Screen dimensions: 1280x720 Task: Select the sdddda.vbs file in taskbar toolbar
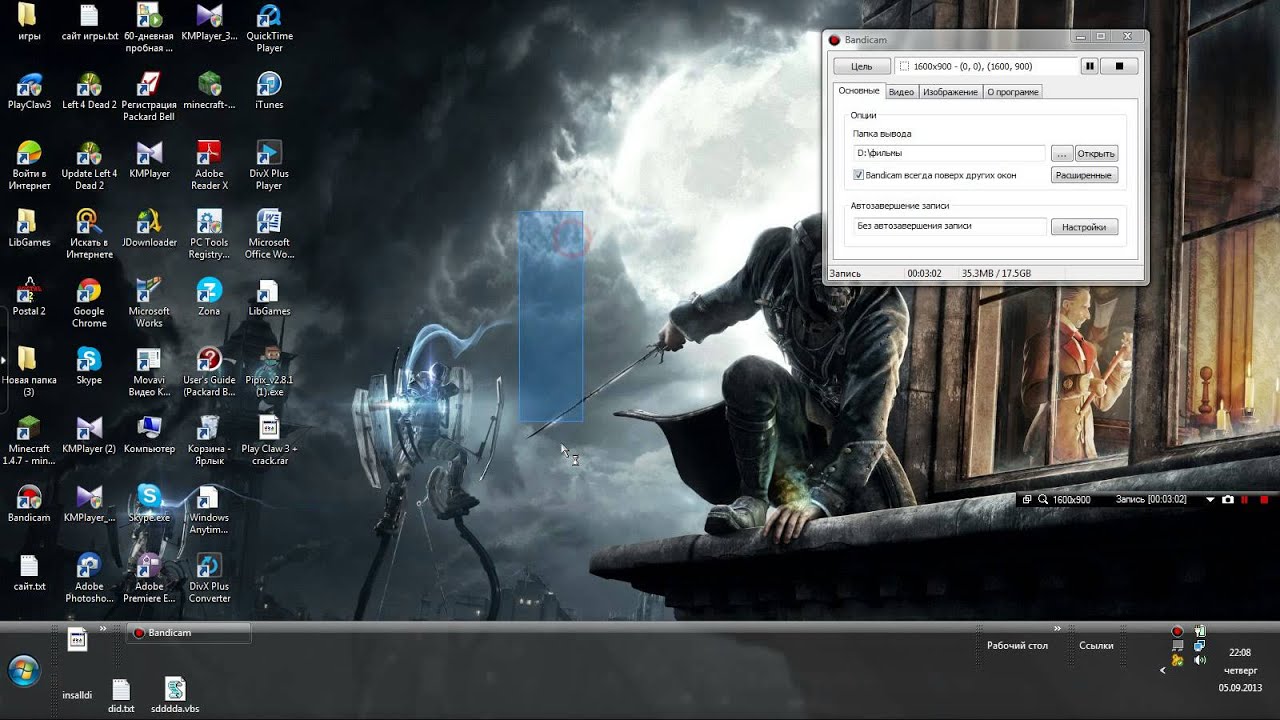175,695
